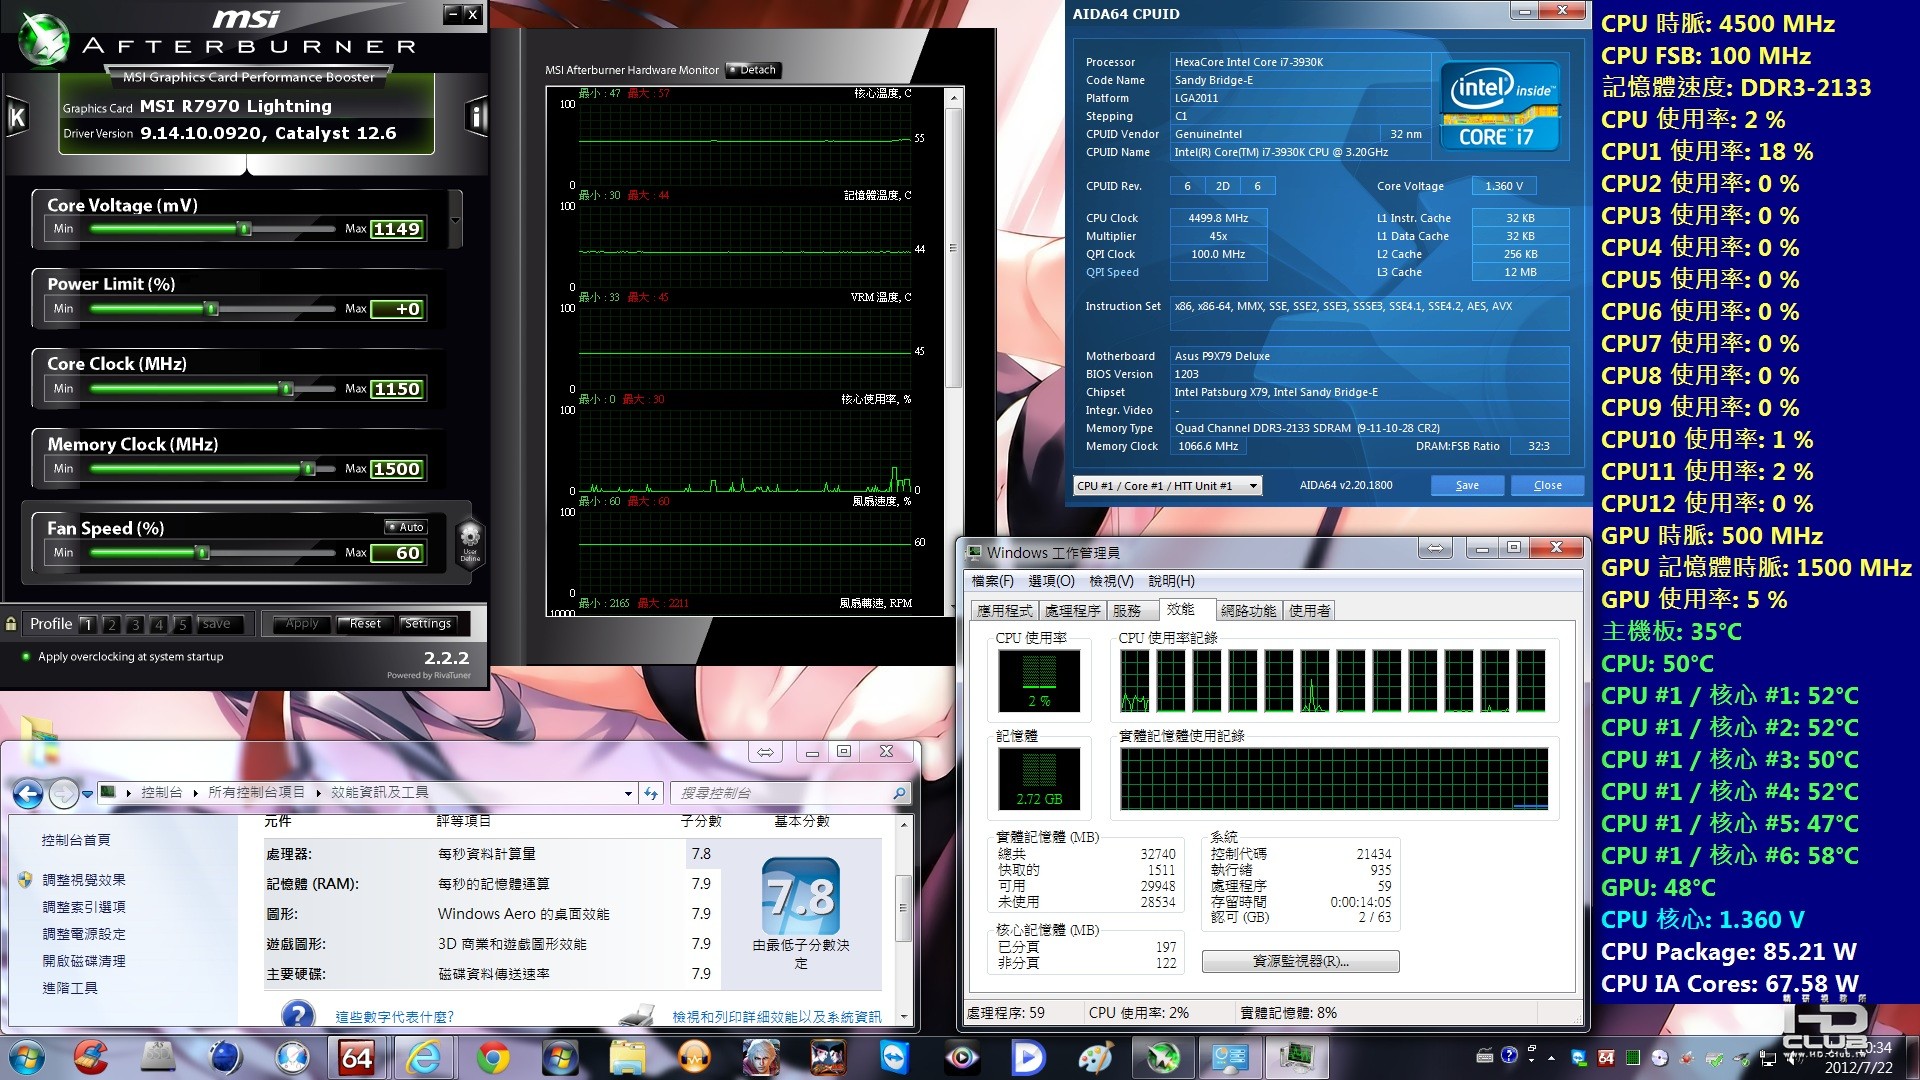
Task: Open the 檢視(V) menu in Task Manager
Action: coord(1111,581)
